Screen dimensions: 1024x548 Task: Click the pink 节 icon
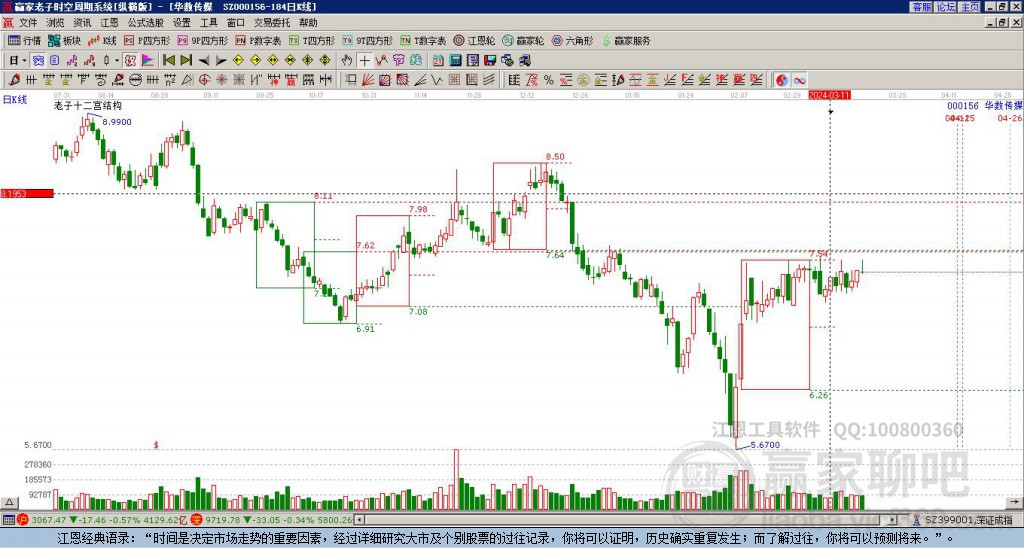(x=398, y=61)
